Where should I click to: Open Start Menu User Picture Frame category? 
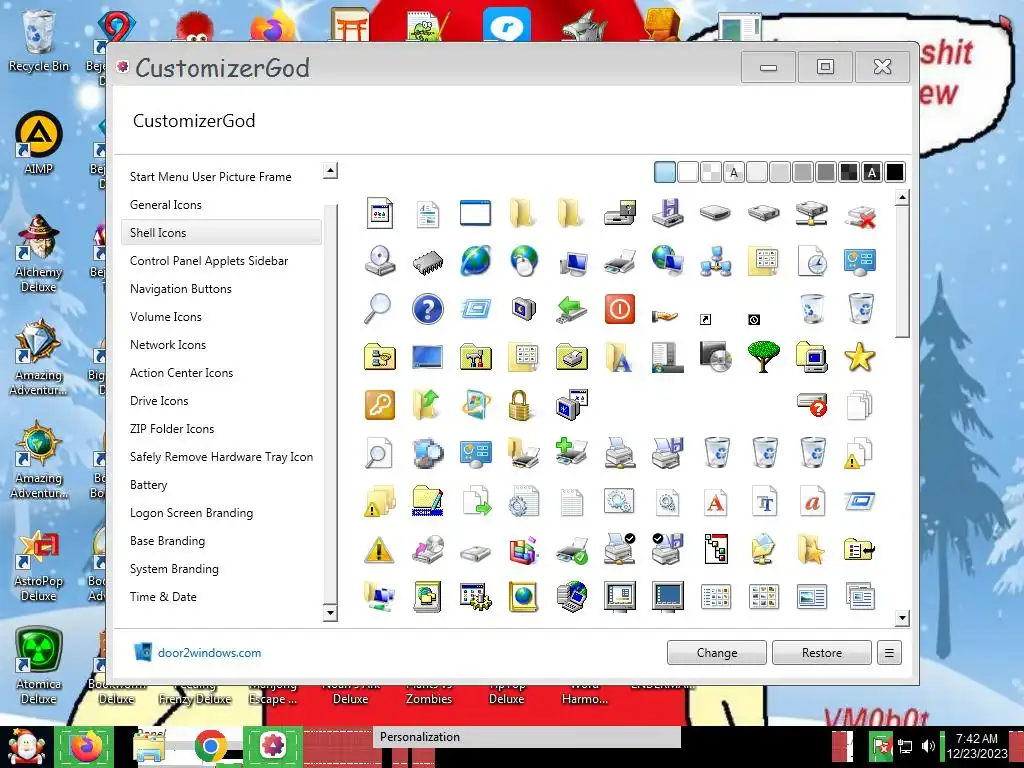[210, 177]
